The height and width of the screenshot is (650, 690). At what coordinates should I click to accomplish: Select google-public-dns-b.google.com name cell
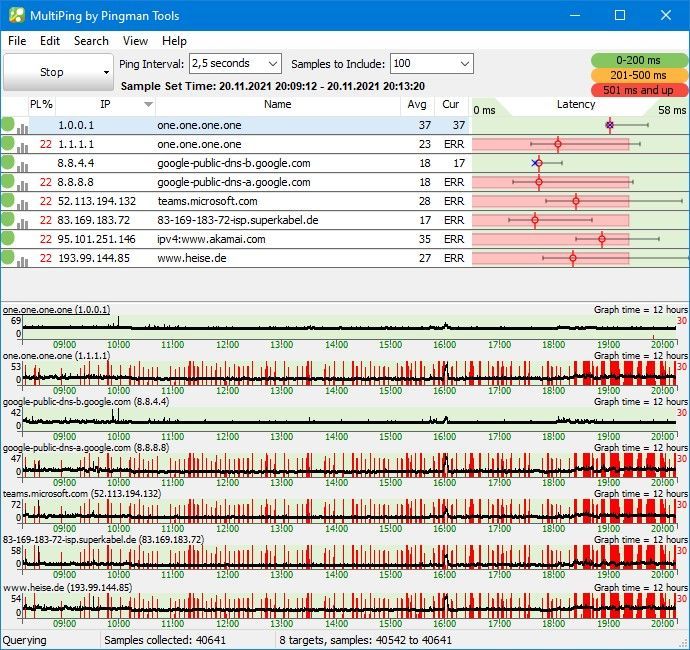point(234,163)
